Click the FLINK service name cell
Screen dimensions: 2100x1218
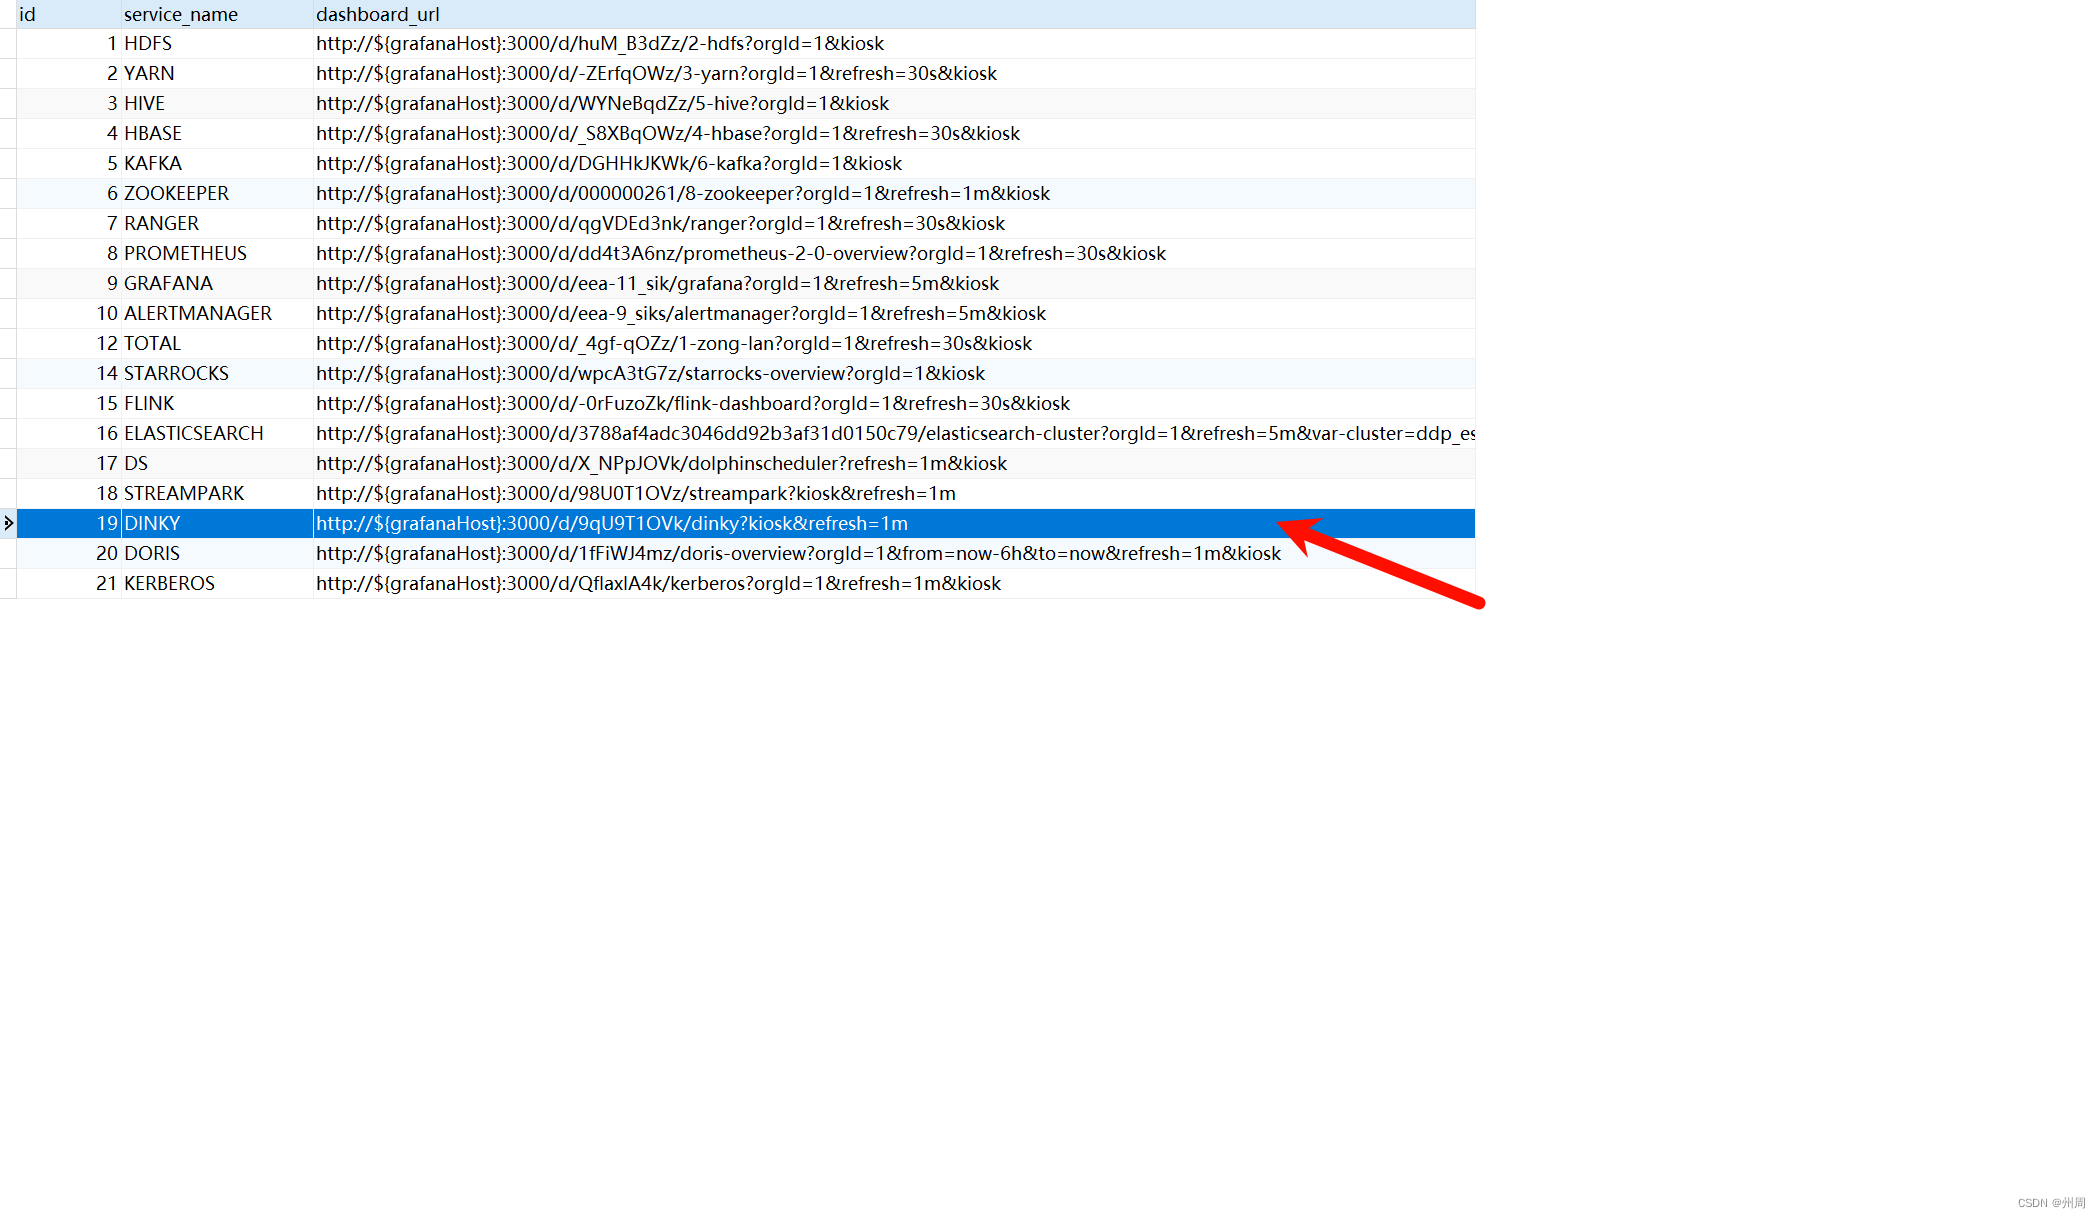point(149,404)
